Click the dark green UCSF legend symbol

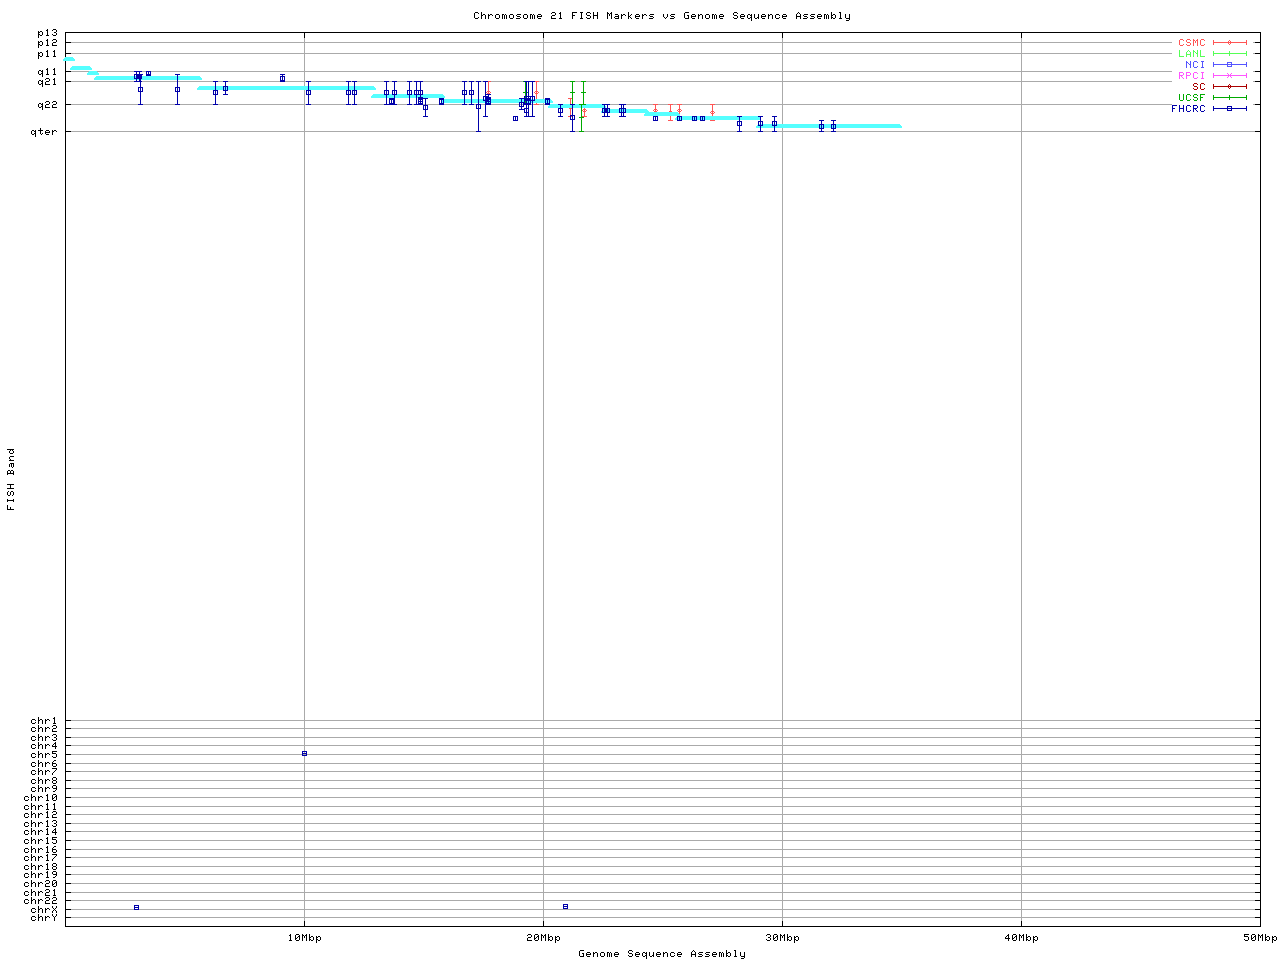coord(1229,98)
